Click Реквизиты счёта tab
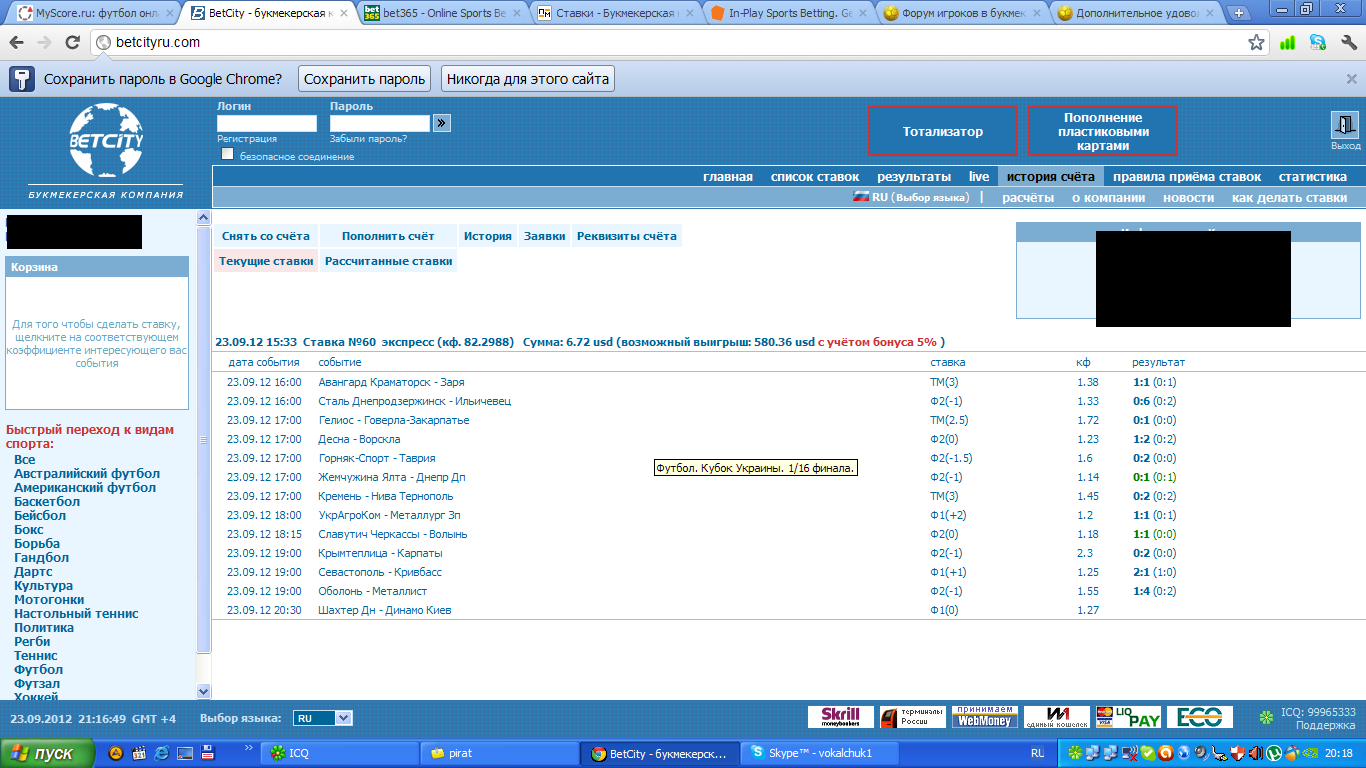Viewport: 1366px width, 768px height. (627, 236)
